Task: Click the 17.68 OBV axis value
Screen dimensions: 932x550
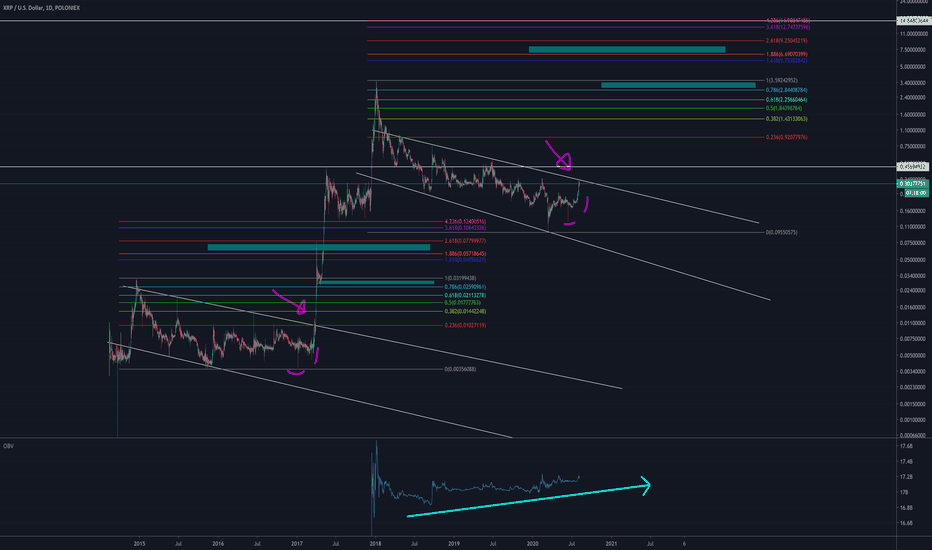Action: pyautogui.click(x=906, y=446)
